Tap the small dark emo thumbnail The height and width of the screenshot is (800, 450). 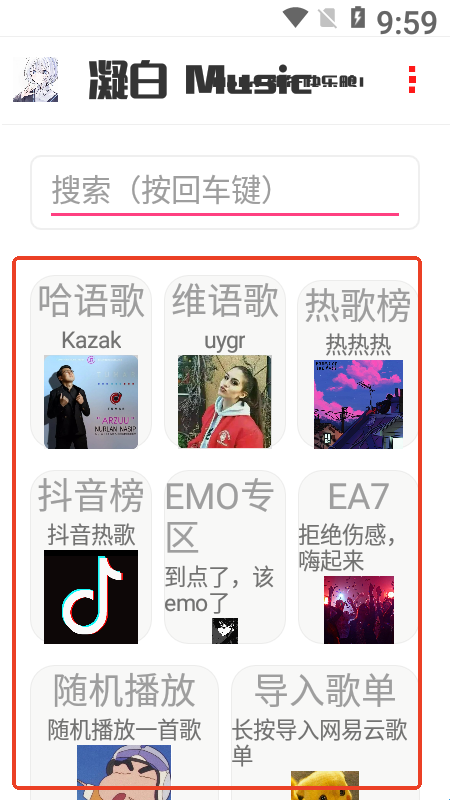[225, 631]
